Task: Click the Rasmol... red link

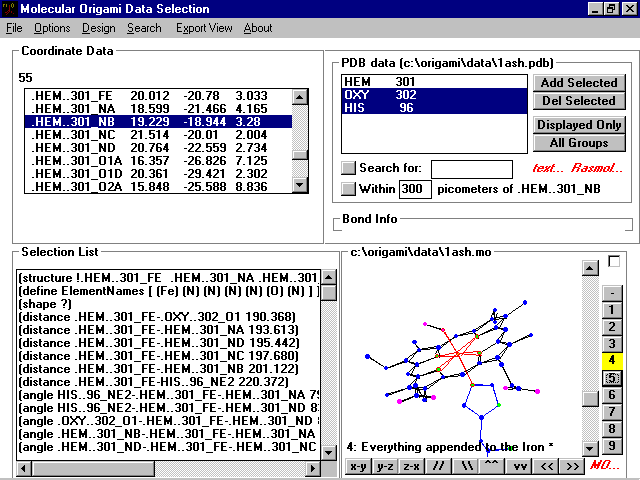Action: pos(598,168)
